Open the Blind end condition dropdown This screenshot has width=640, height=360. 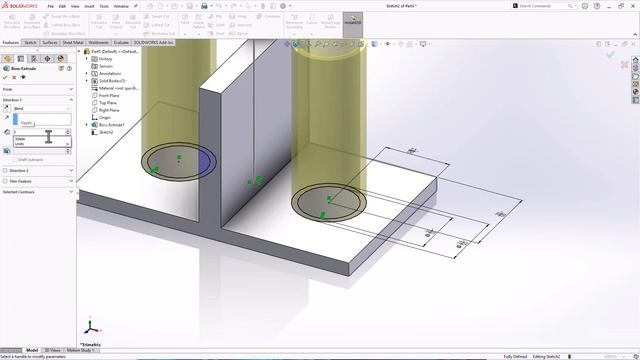42,109
